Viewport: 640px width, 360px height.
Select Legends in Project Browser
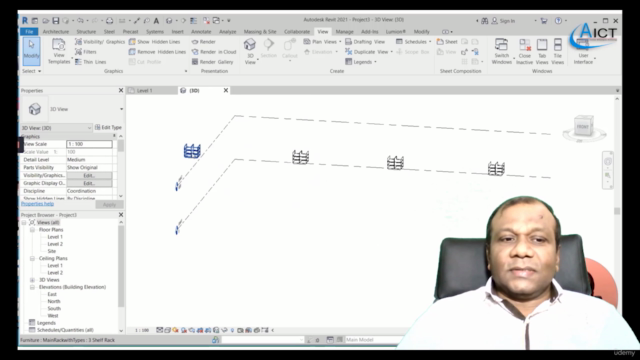(x=46, y=323)
